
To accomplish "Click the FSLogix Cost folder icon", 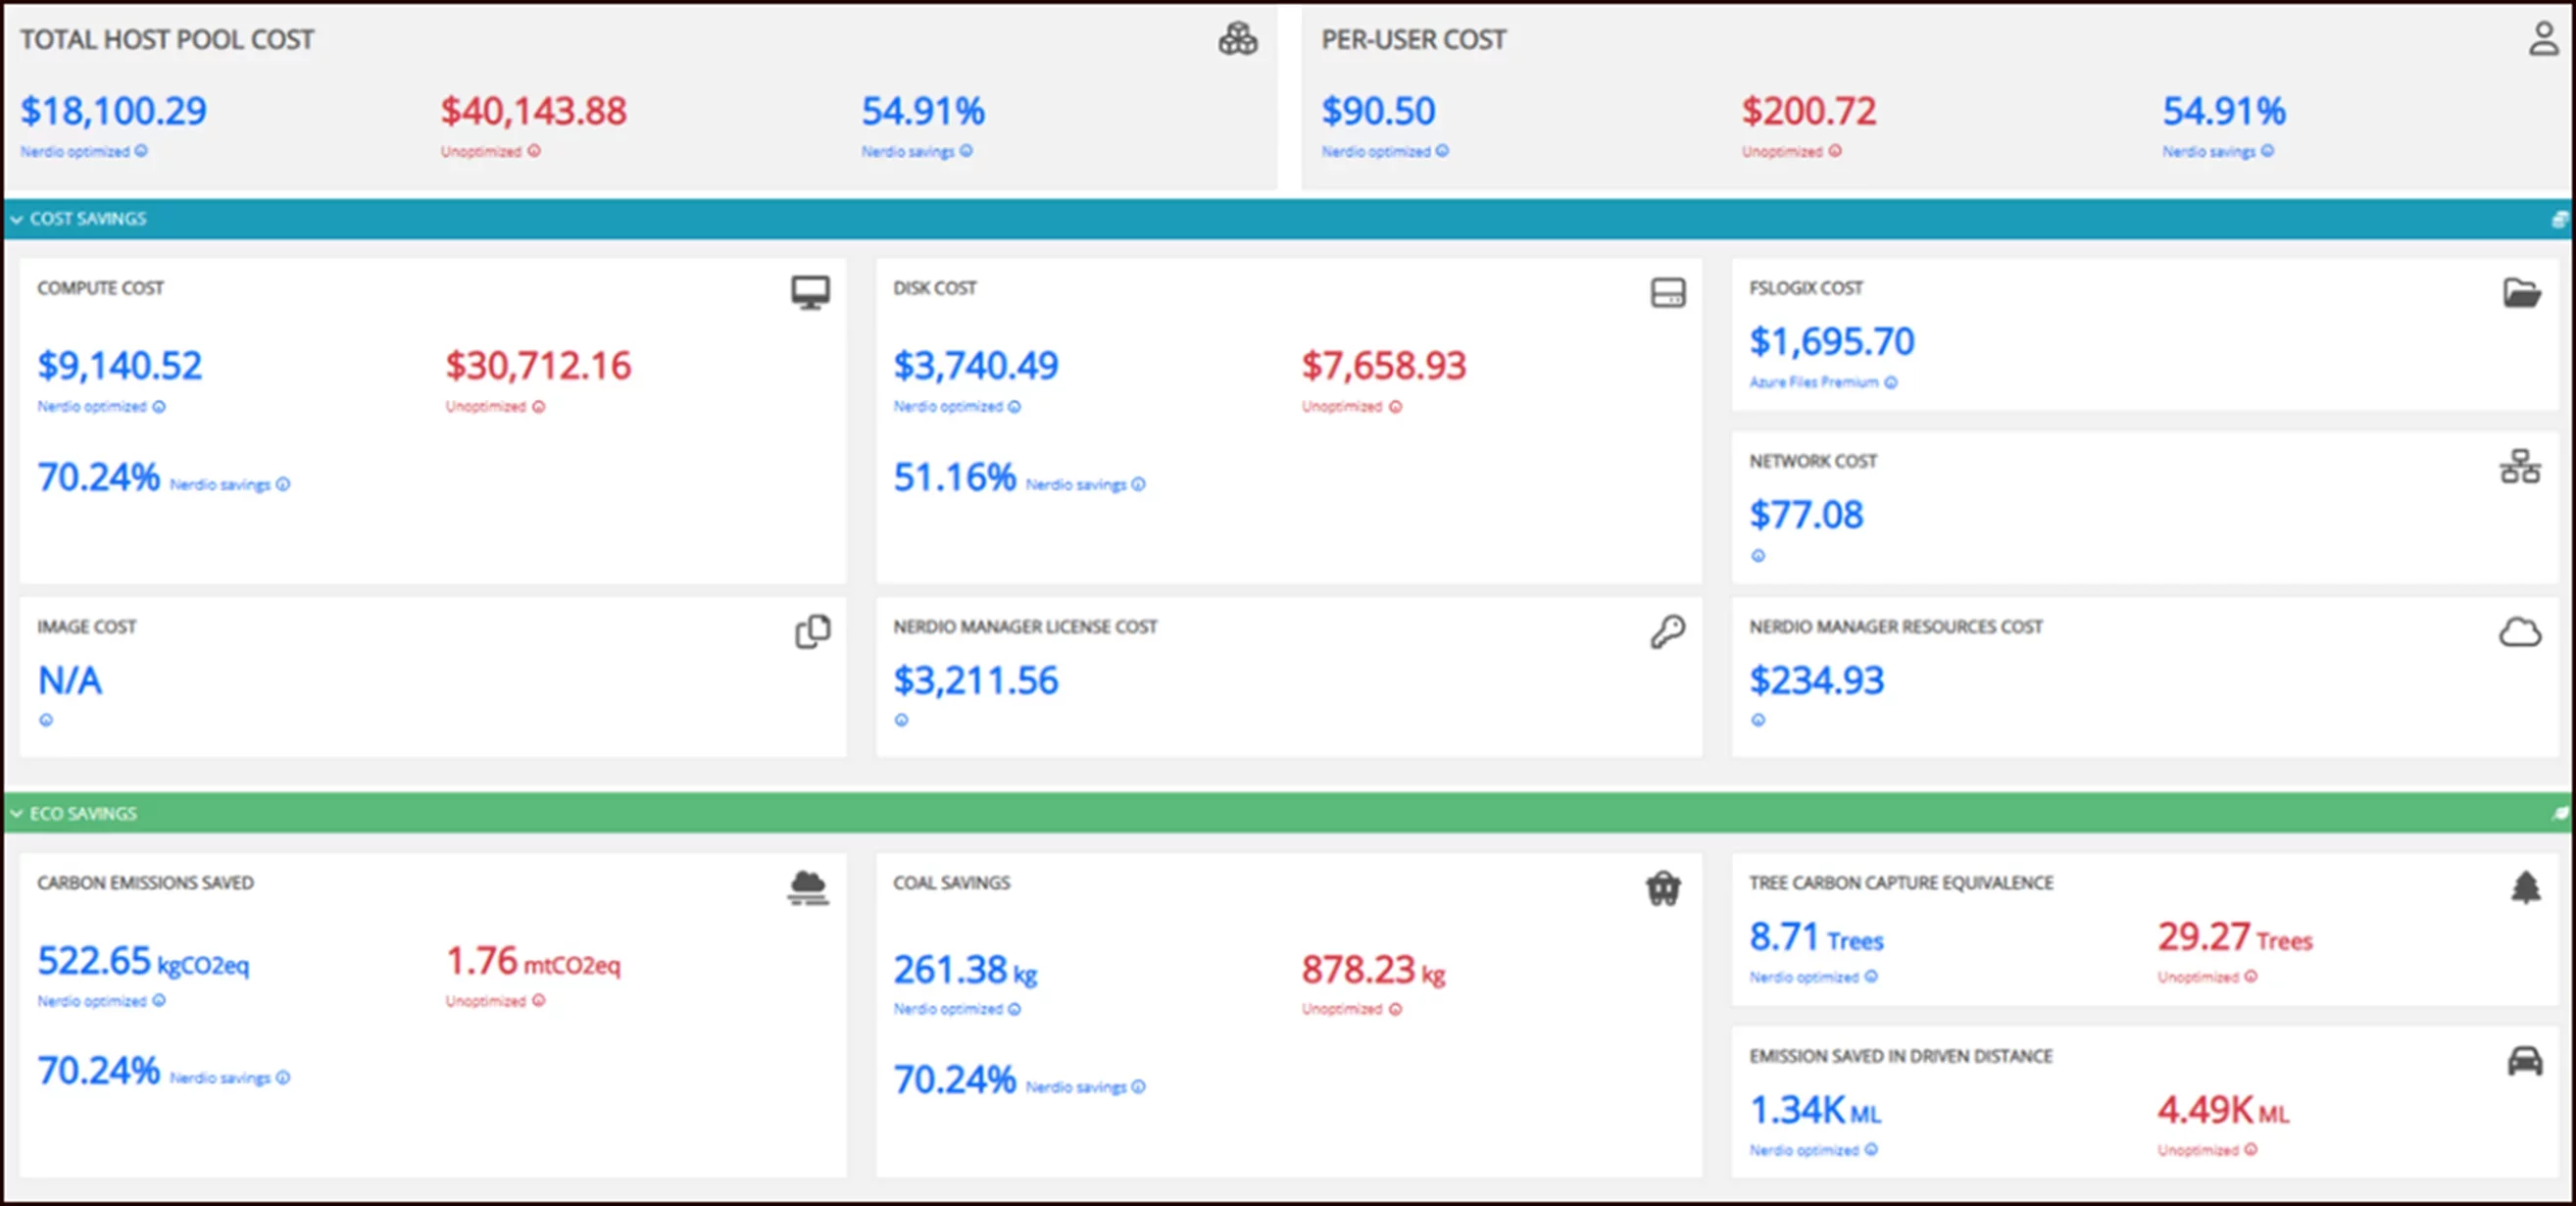I will [2521, 293].
